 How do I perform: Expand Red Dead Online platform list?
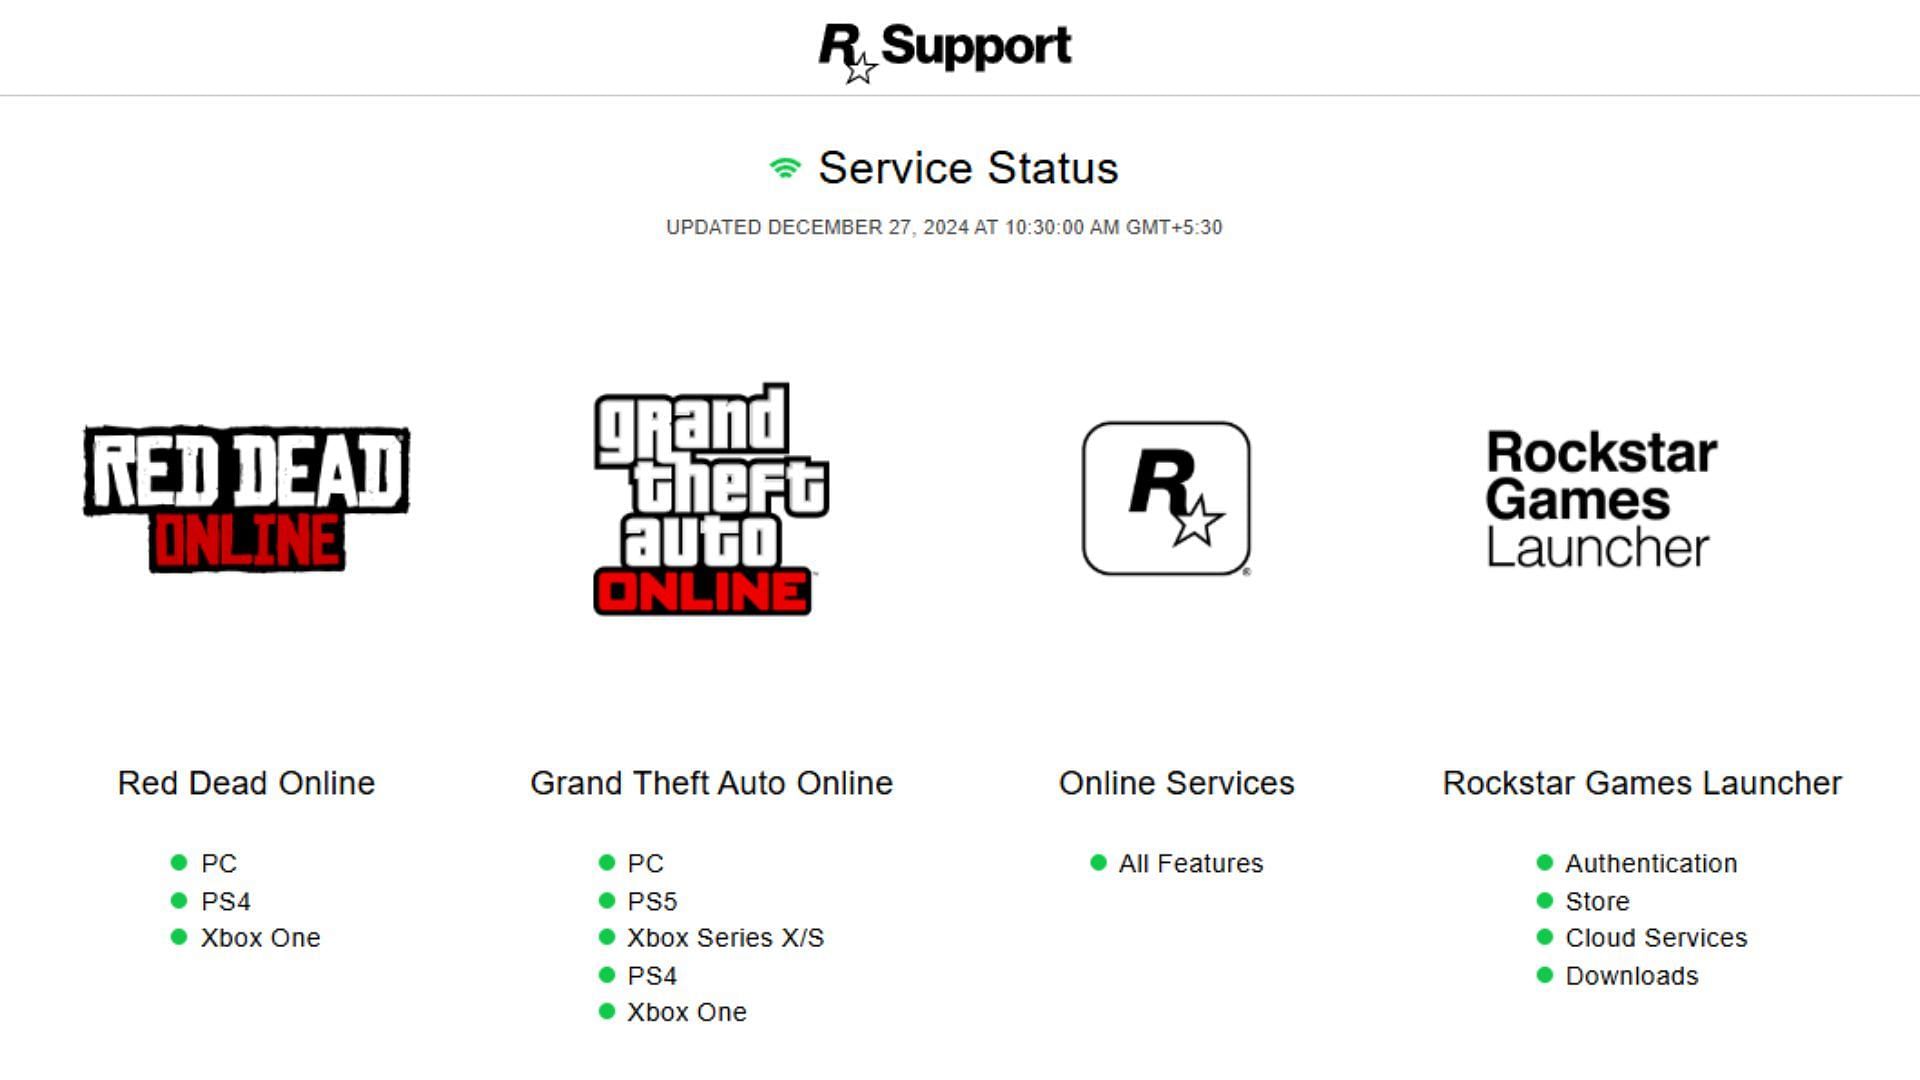click(245, 782)
